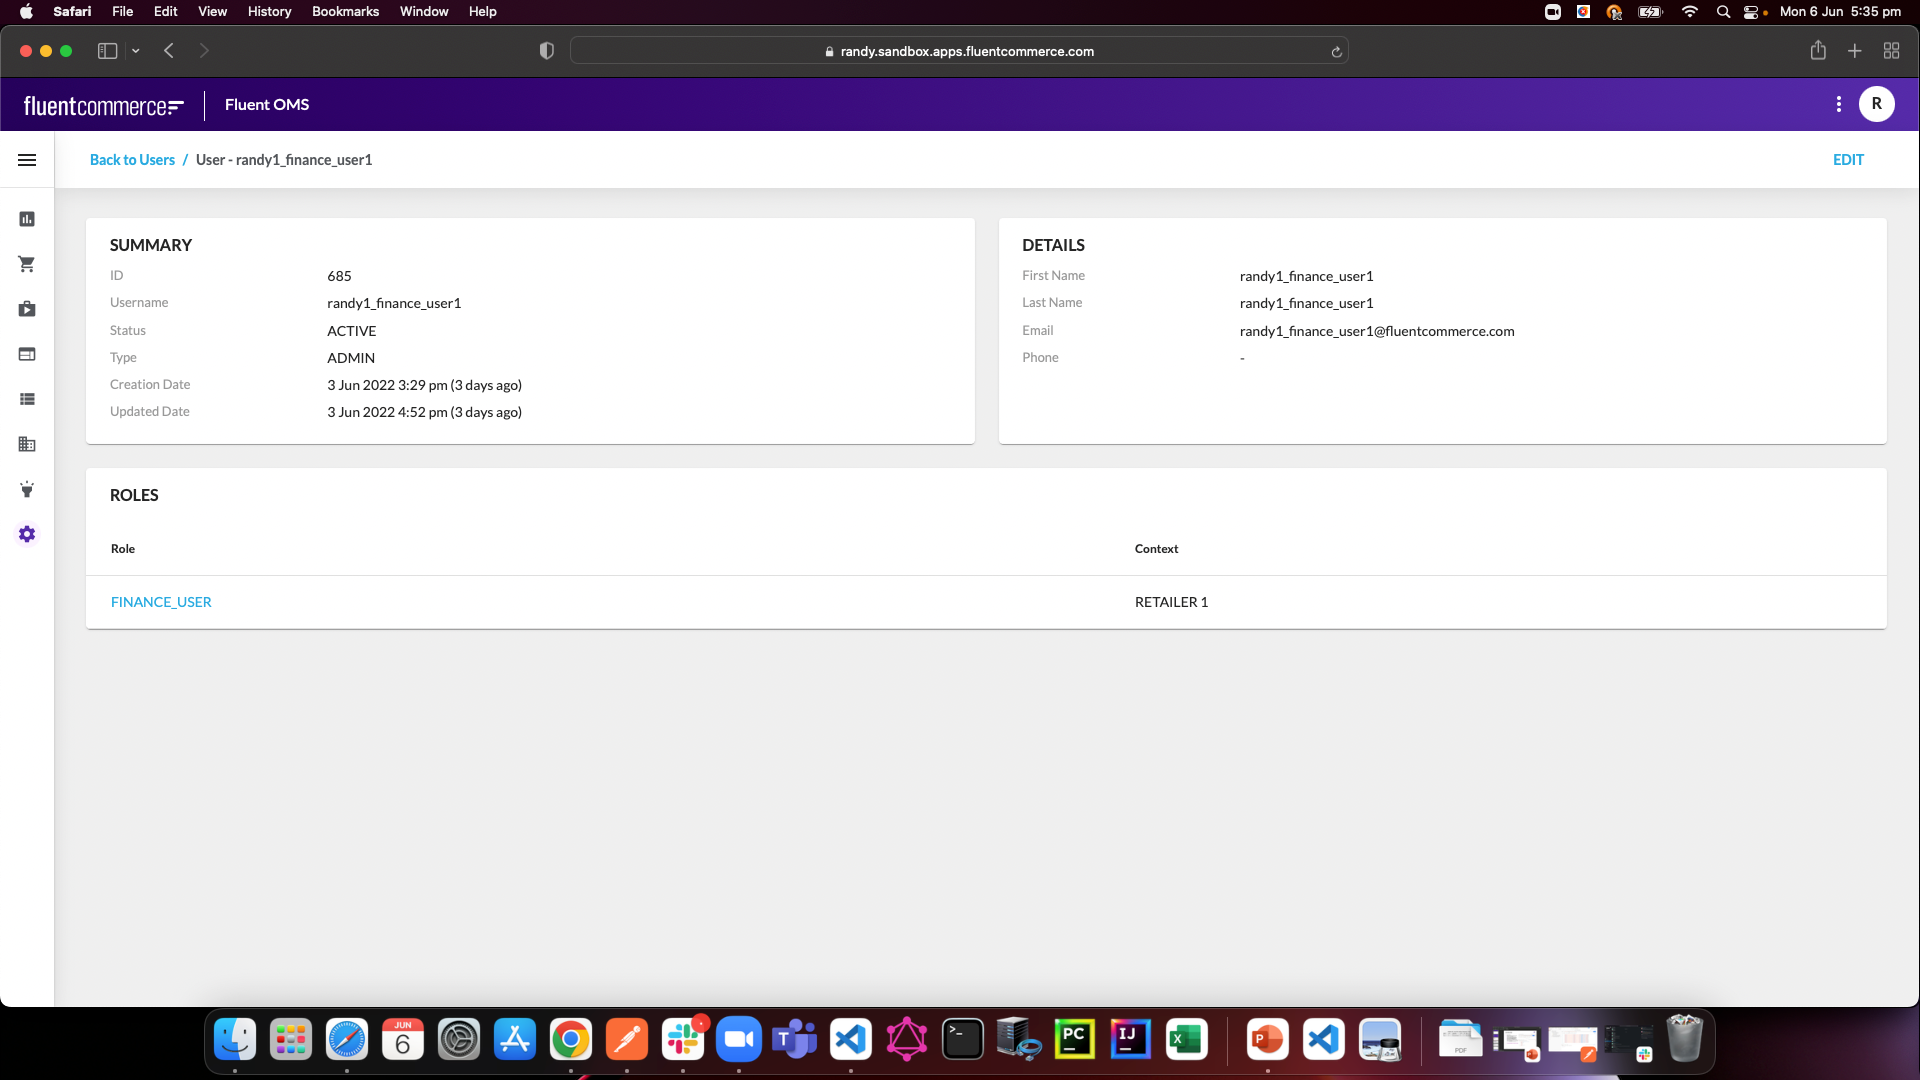Image resolution: width=1920 pixels, height=1080 pixels.
Task: Open the settings gear sidebar icon
Action: click(x=27, y=534)
